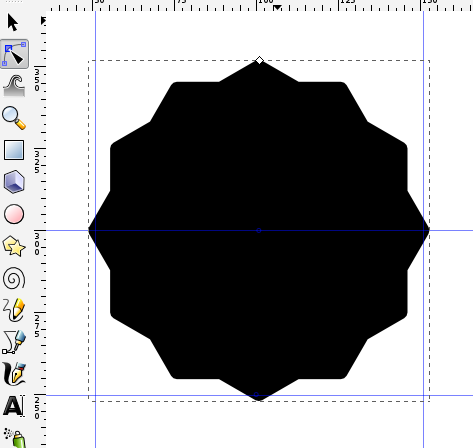The image size is (473, 448).
Task: Select the Ellipse circle tool
Action: (14, 214)
